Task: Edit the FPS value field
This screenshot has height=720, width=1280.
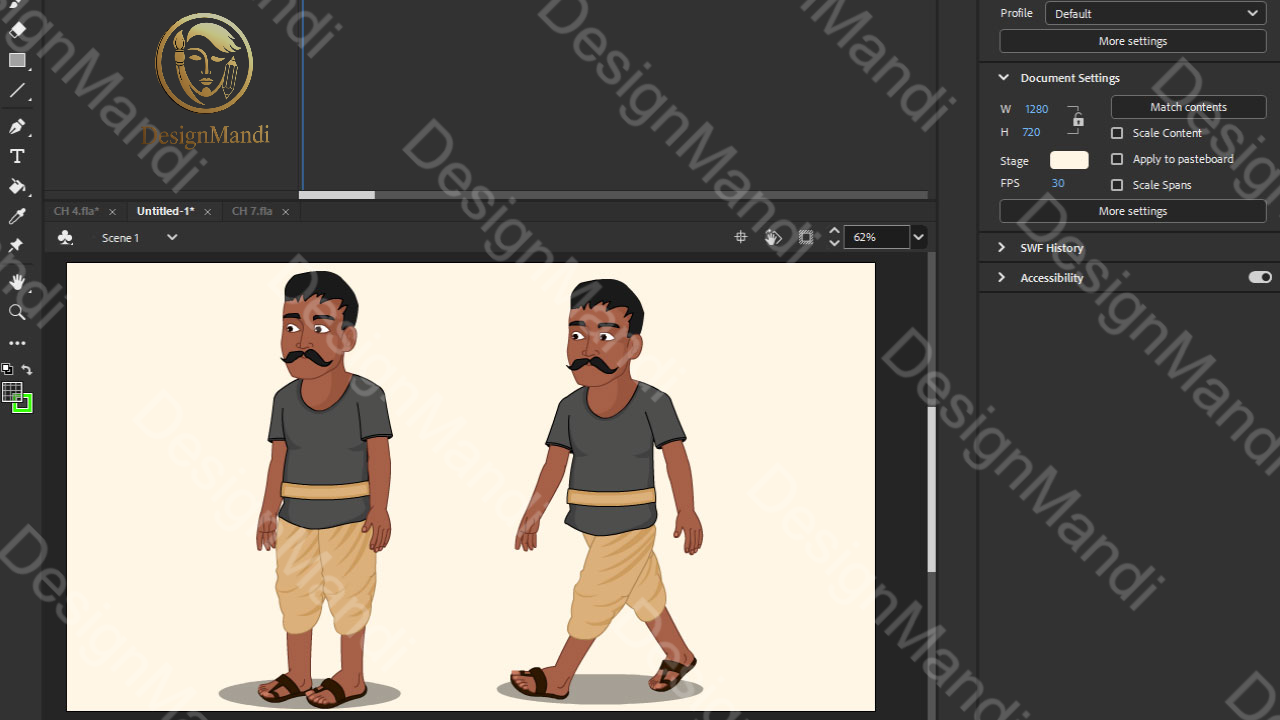Action: (x=1058, y=183)
